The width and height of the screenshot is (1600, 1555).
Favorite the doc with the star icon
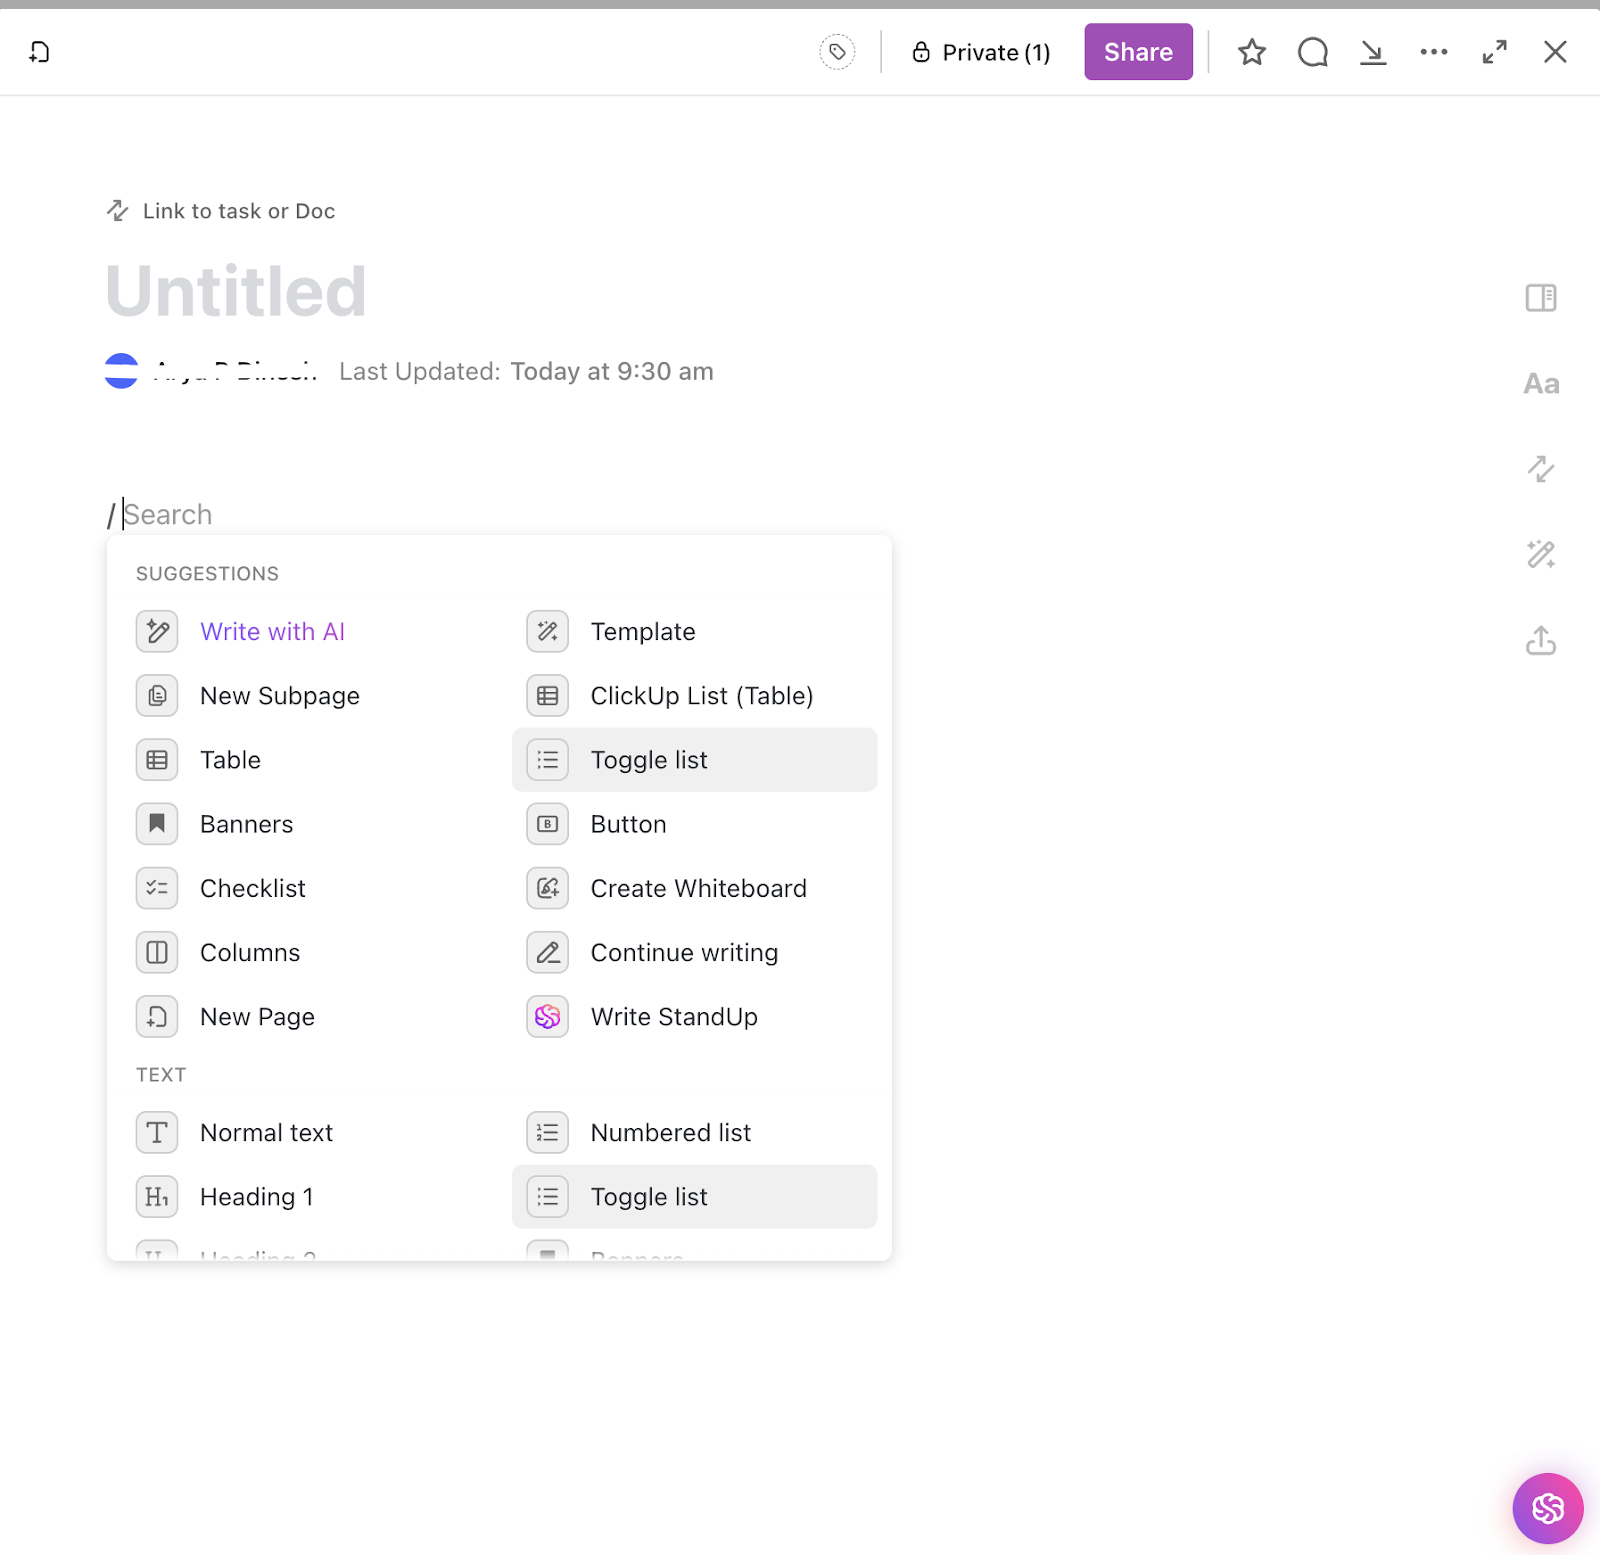click(x=1252, y=52)
